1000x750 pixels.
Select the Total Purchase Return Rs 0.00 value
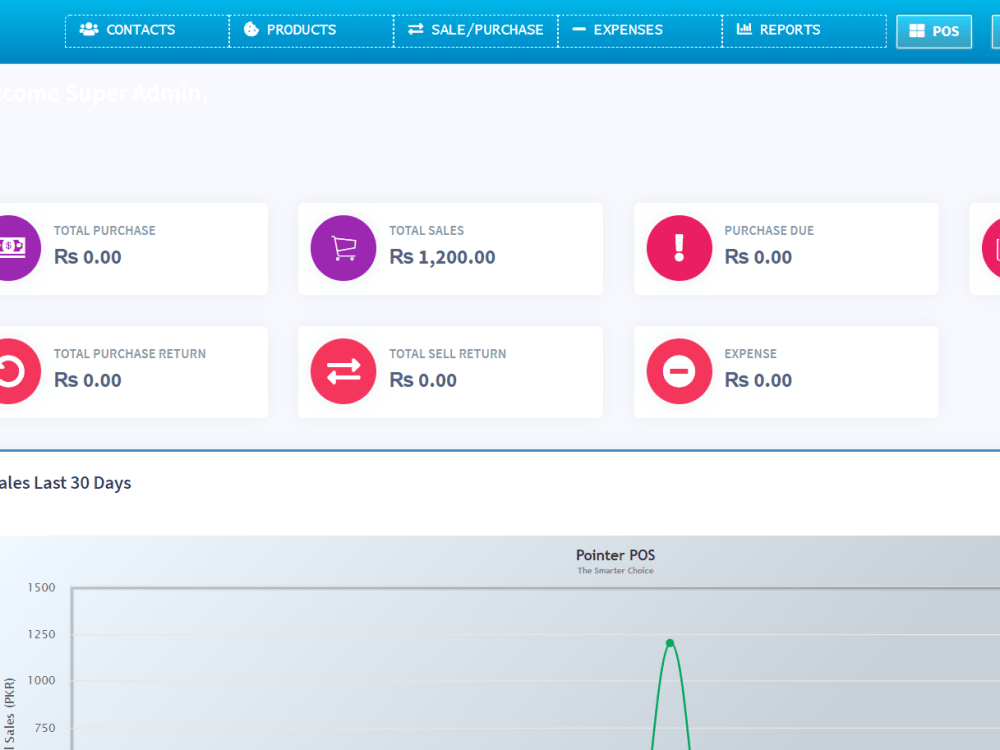point(87,380)
